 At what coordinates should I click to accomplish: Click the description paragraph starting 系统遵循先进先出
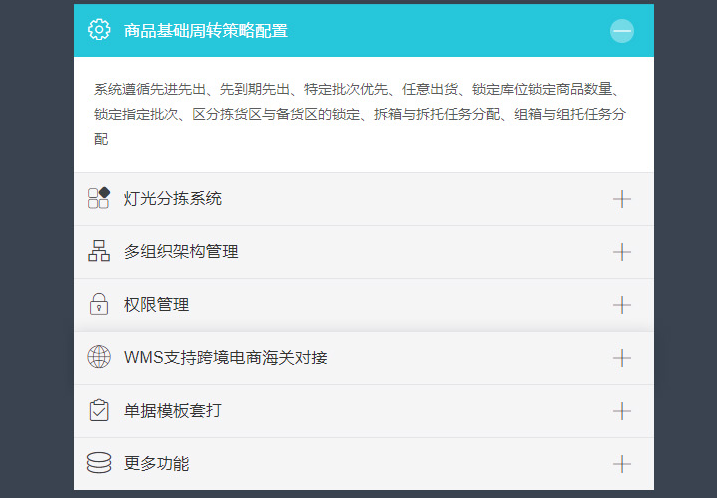click(360, 114)
